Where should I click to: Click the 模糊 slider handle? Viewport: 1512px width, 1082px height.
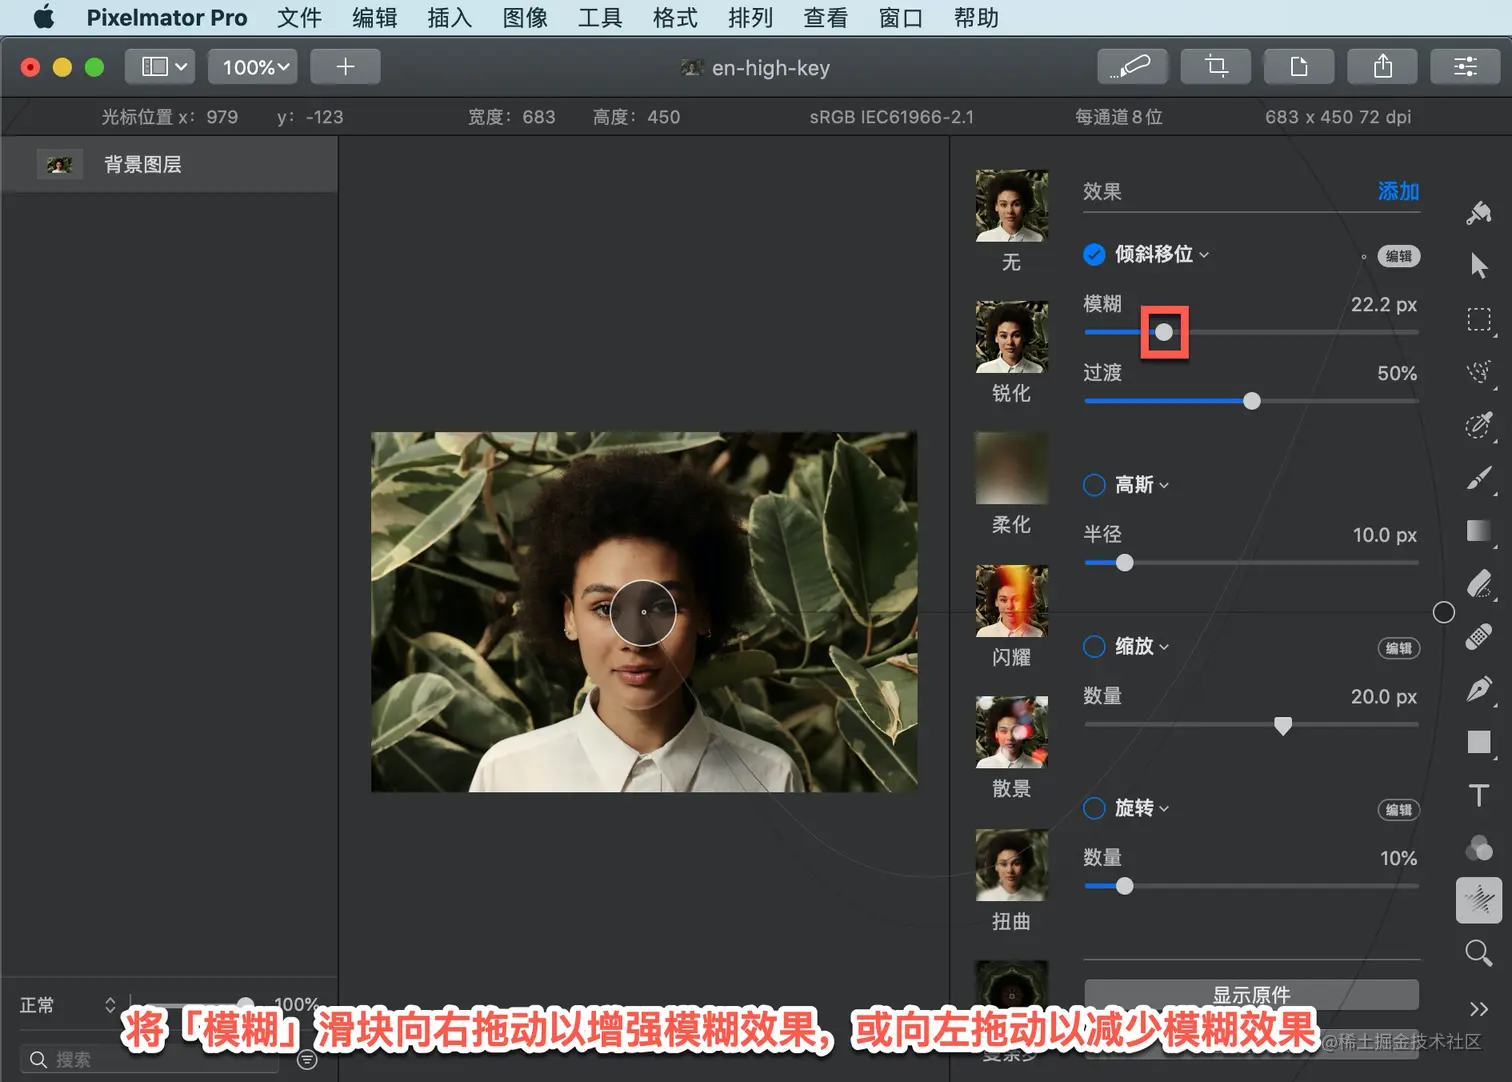tap(1164, 332)
